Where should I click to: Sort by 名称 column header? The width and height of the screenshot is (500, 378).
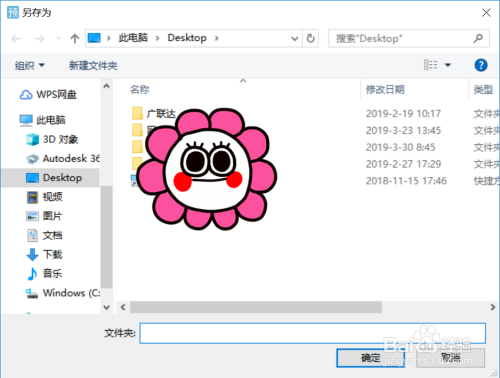tap(140, 89)
